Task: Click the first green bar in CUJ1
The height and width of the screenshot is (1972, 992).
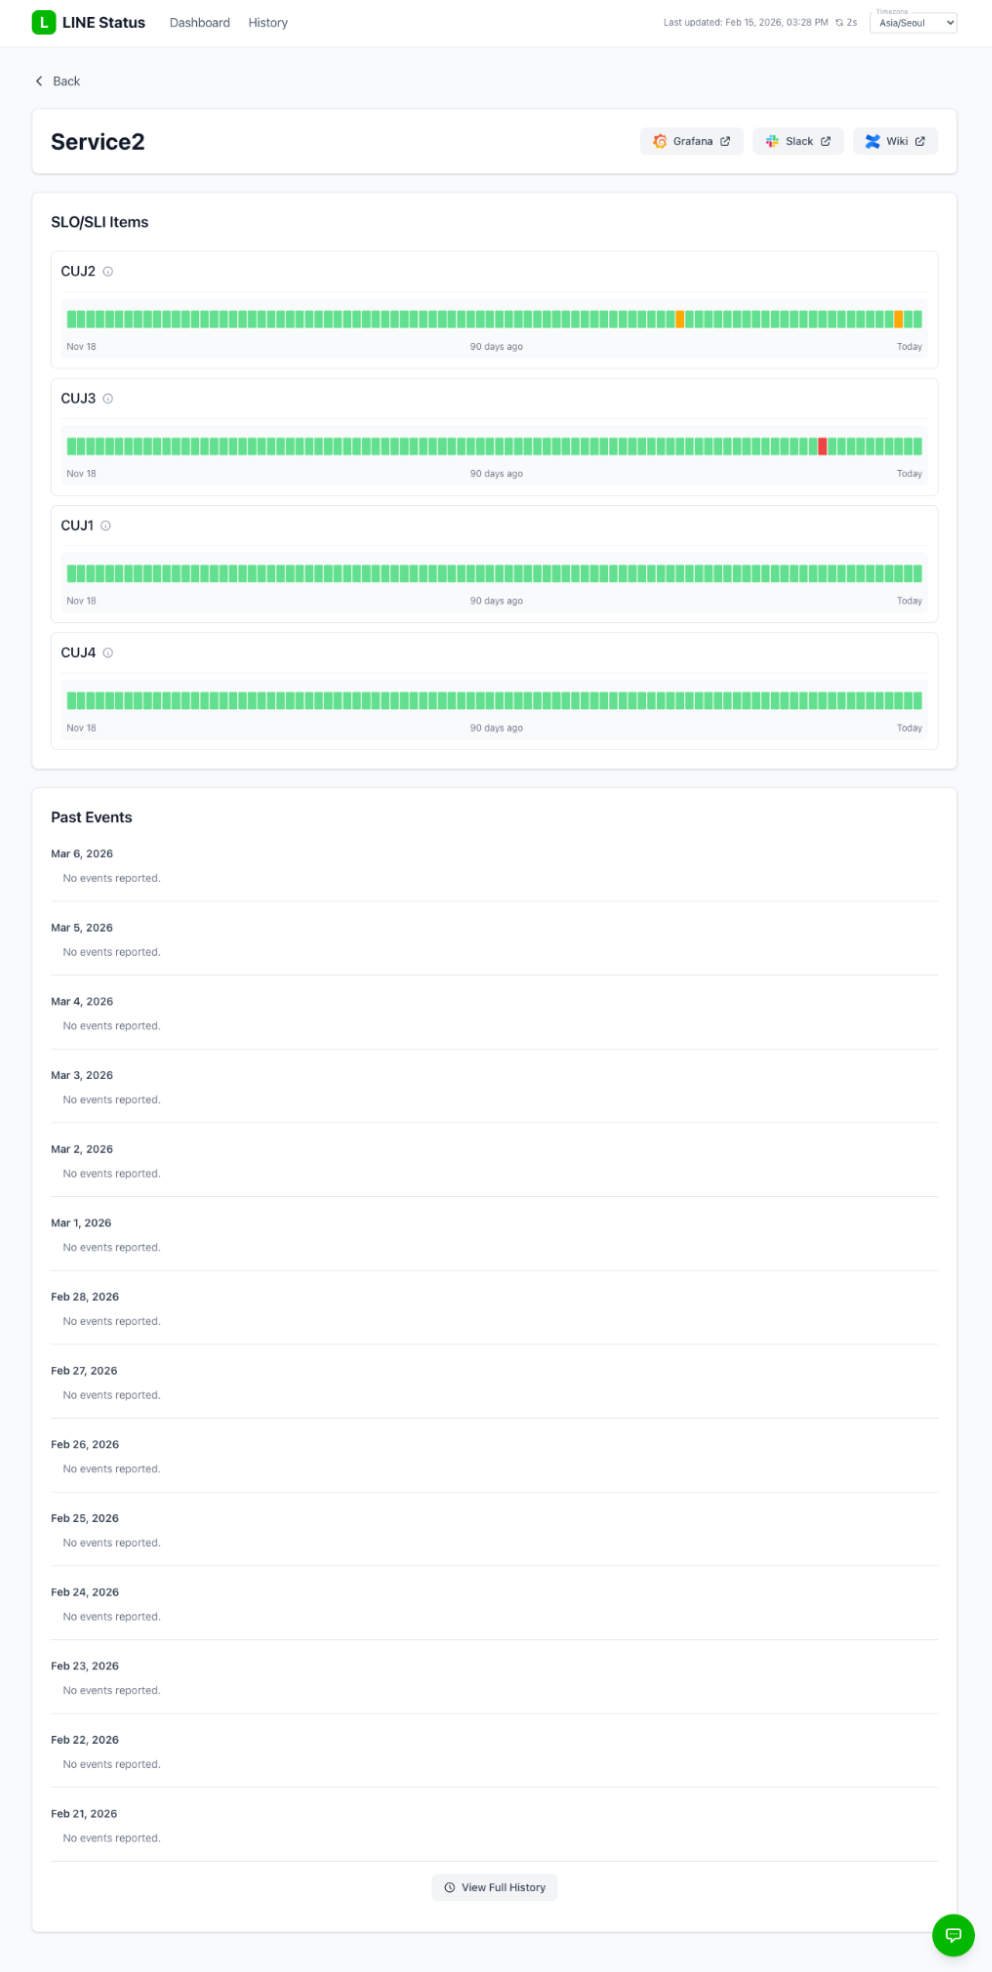Action: click(x=71, y=574)
